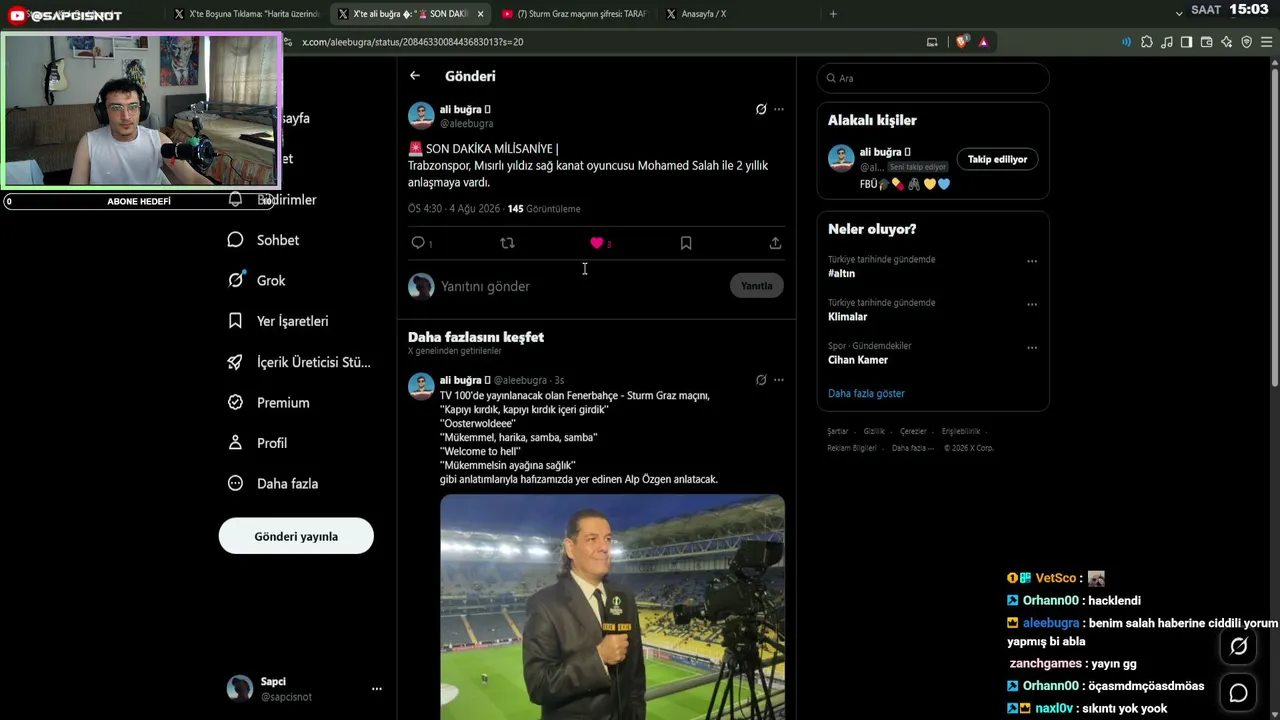Viewport: 1280px width, 720px height.
Task: Click the Brave Rewards triangle icon
Action: coord(984,42)
